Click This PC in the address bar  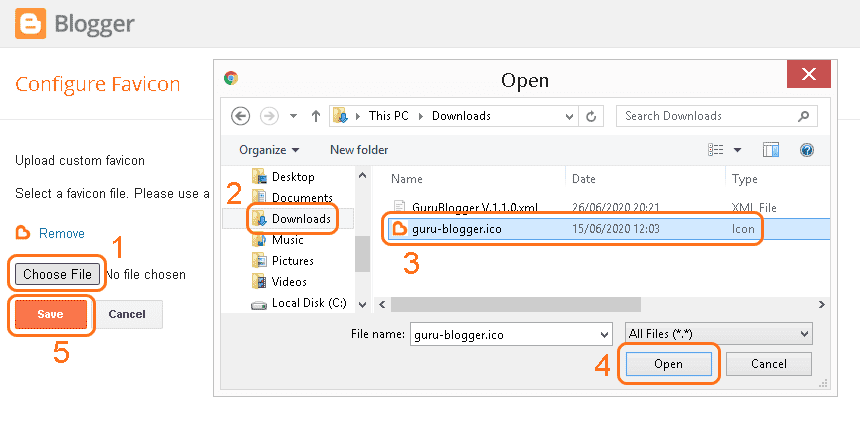388,116
